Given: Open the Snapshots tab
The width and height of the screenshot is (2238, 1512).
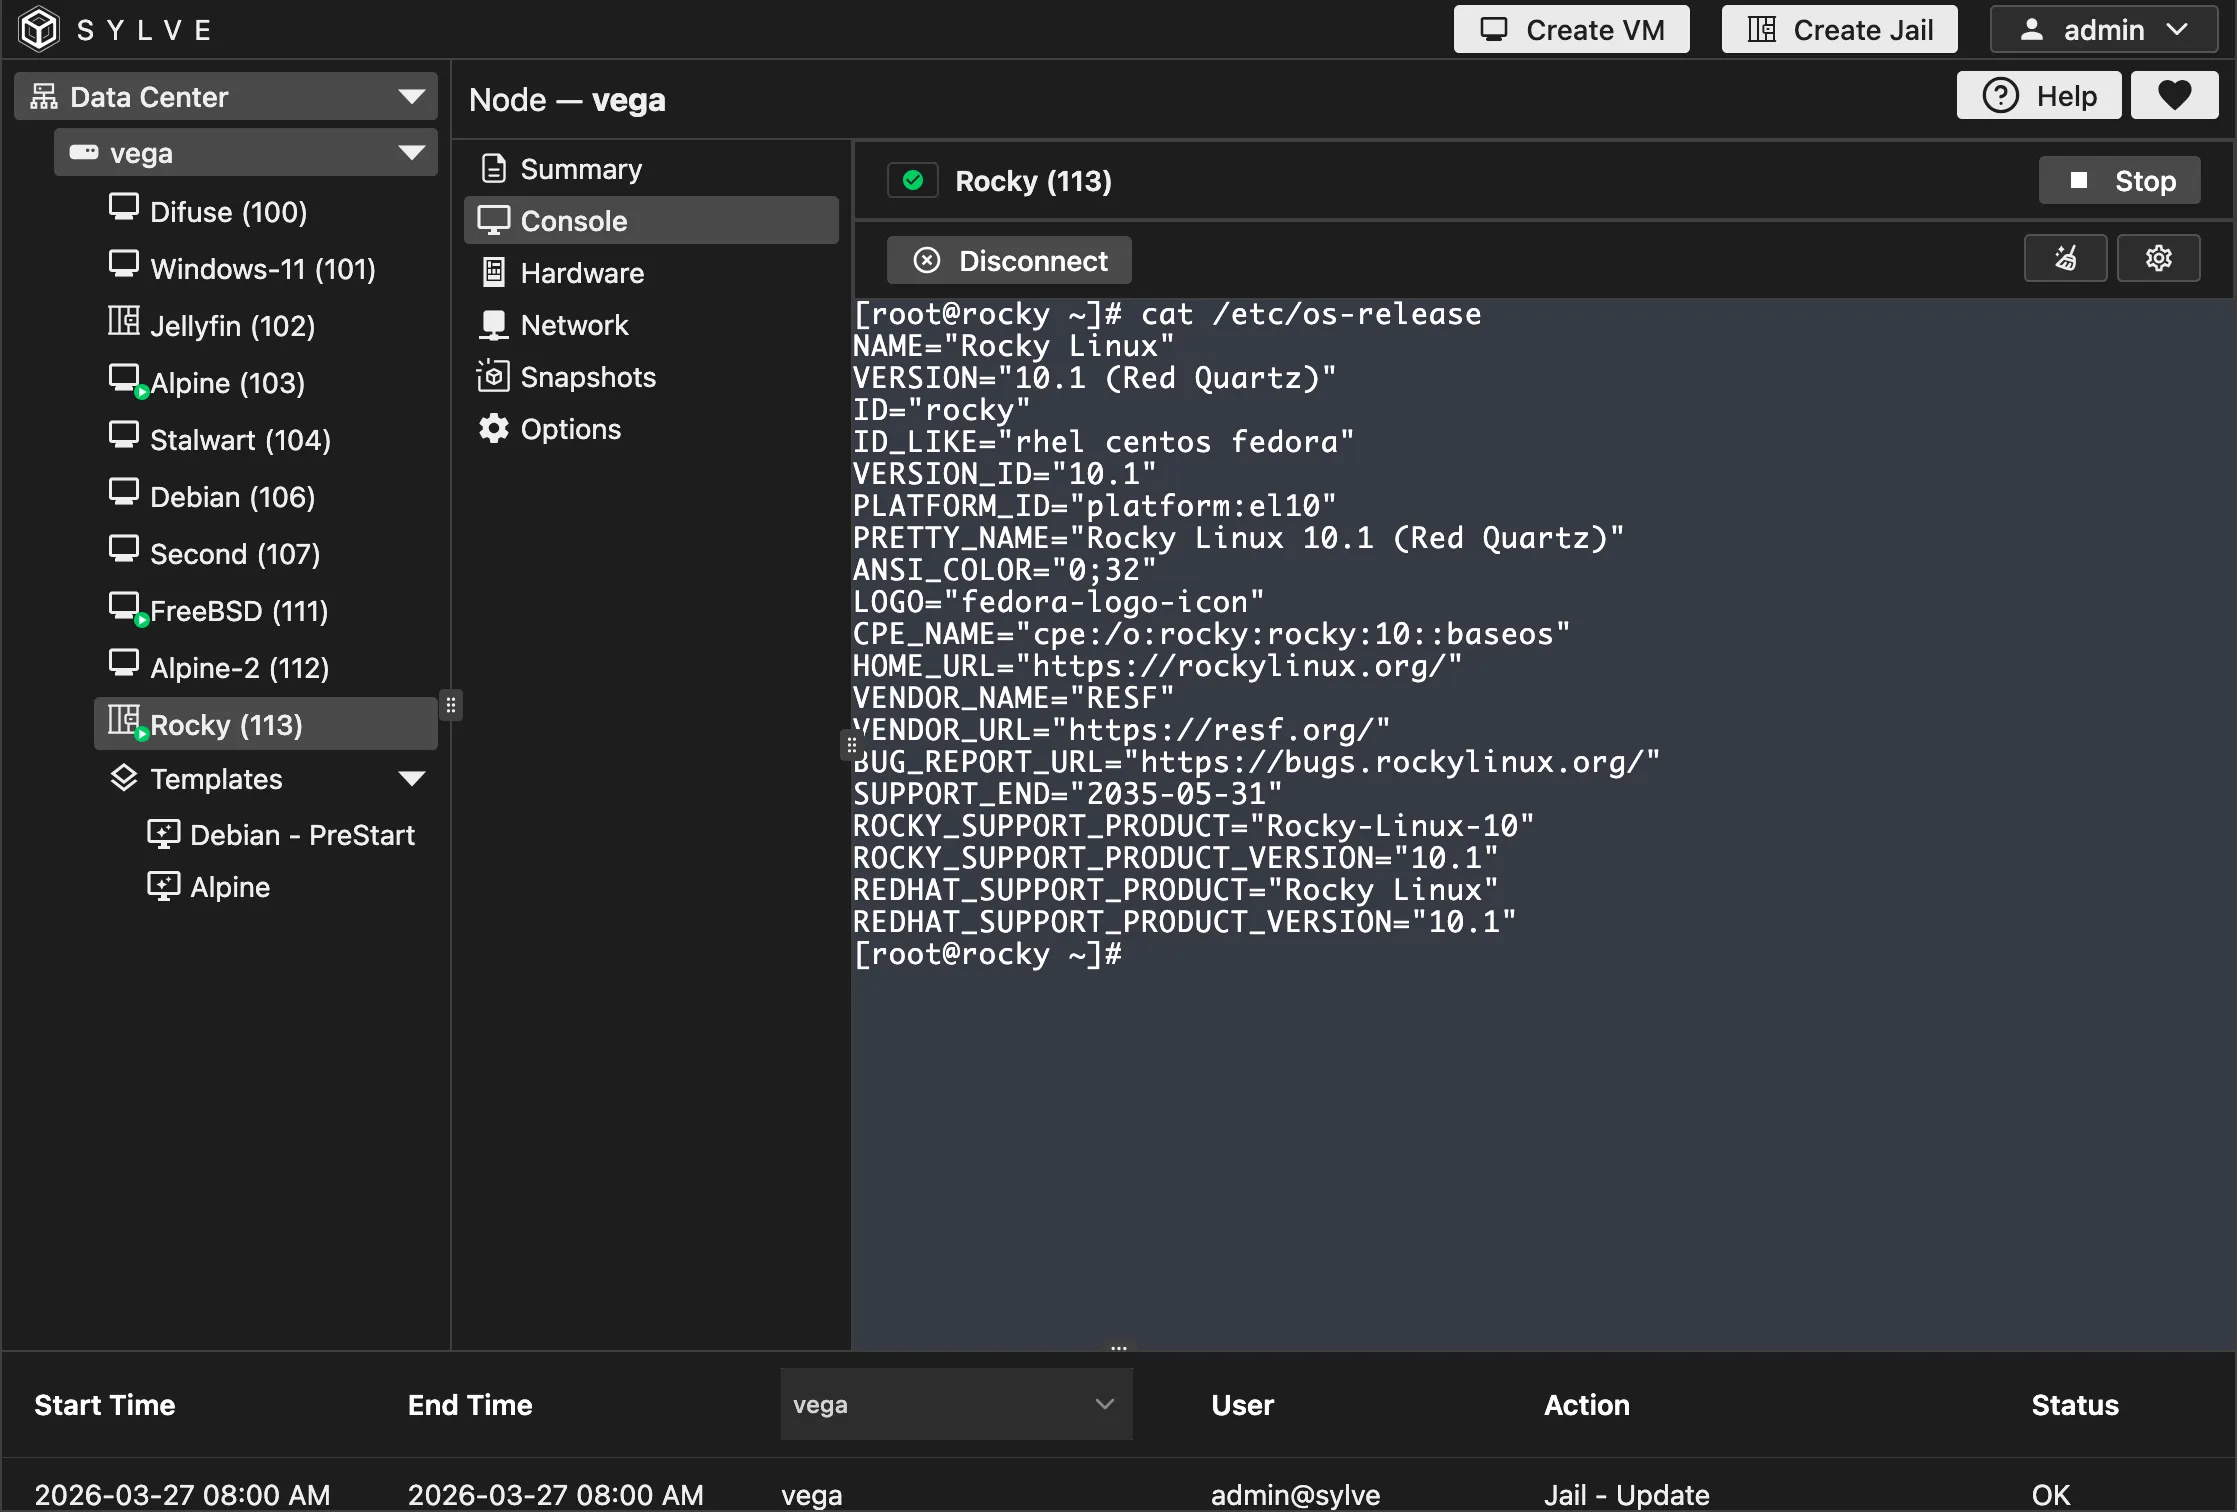Looking at the screenshot, I should [651, 377].
